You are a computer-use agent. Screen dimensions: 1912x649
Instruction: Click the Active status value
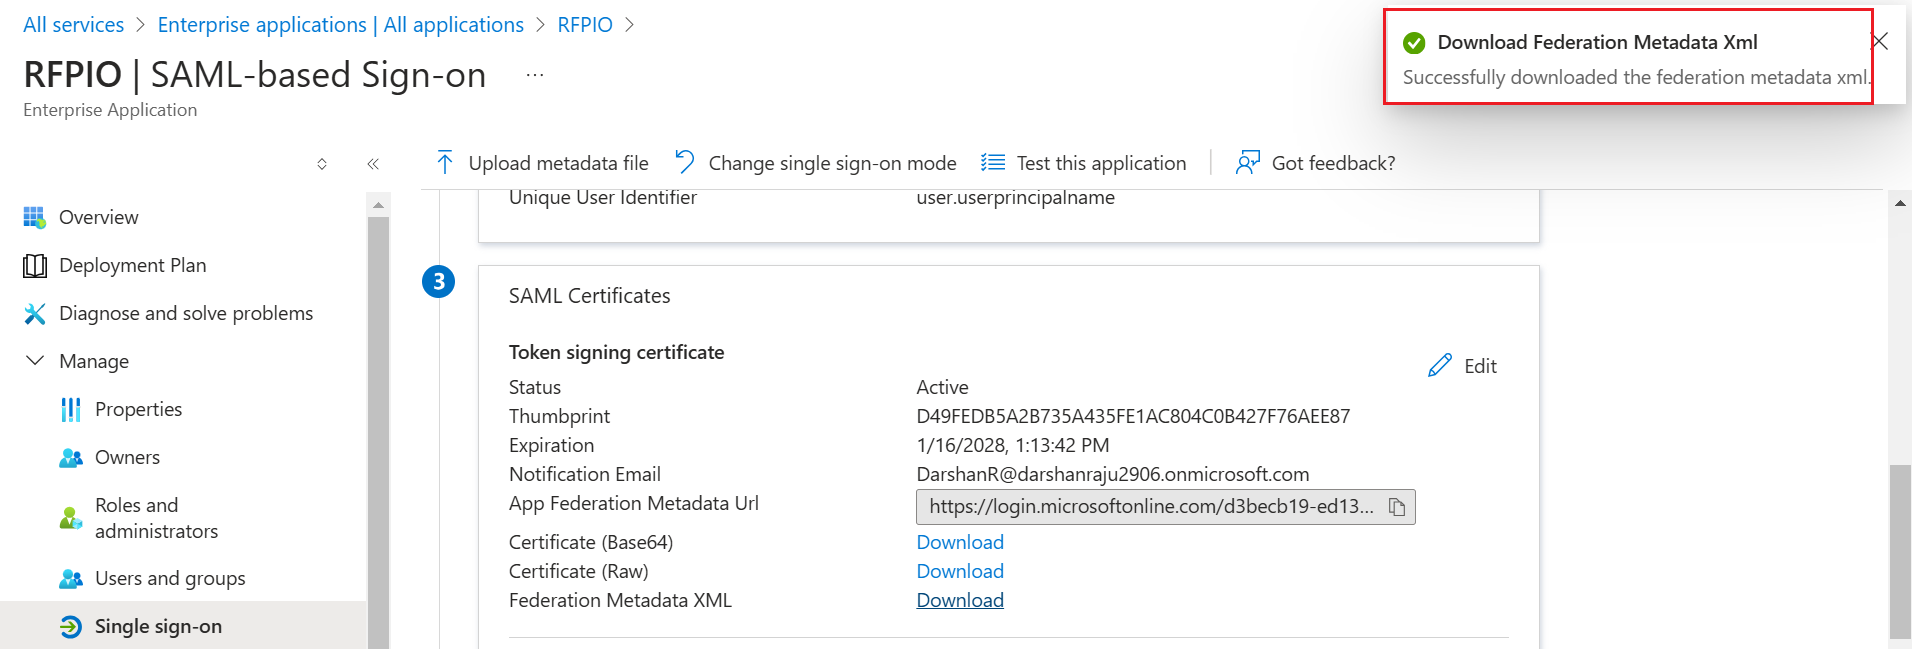(943, 387)
